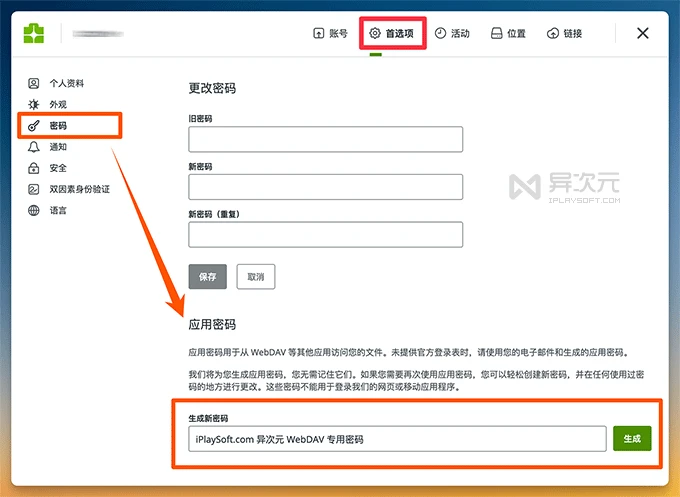680x497 pixels.
Task: Click the two-factor authentication icon
Action: [x=33, y=189]
